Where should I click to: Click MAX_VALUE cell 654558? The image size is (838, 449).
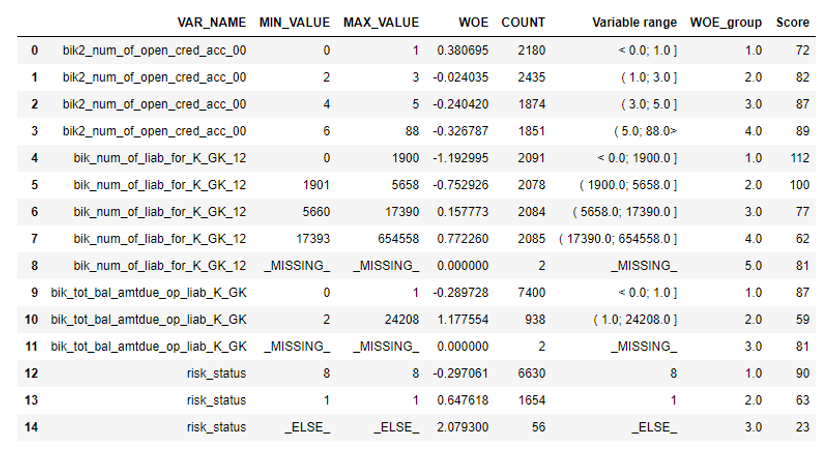(x=398, y=238)
